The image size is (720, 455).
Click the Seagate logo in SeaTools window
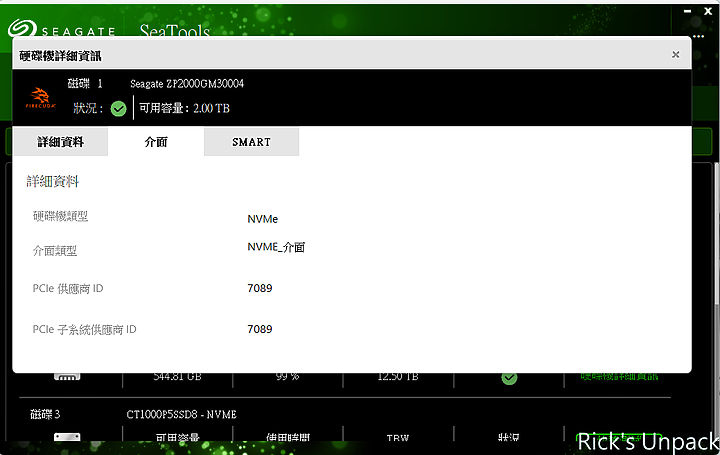[x=61, y=28]
